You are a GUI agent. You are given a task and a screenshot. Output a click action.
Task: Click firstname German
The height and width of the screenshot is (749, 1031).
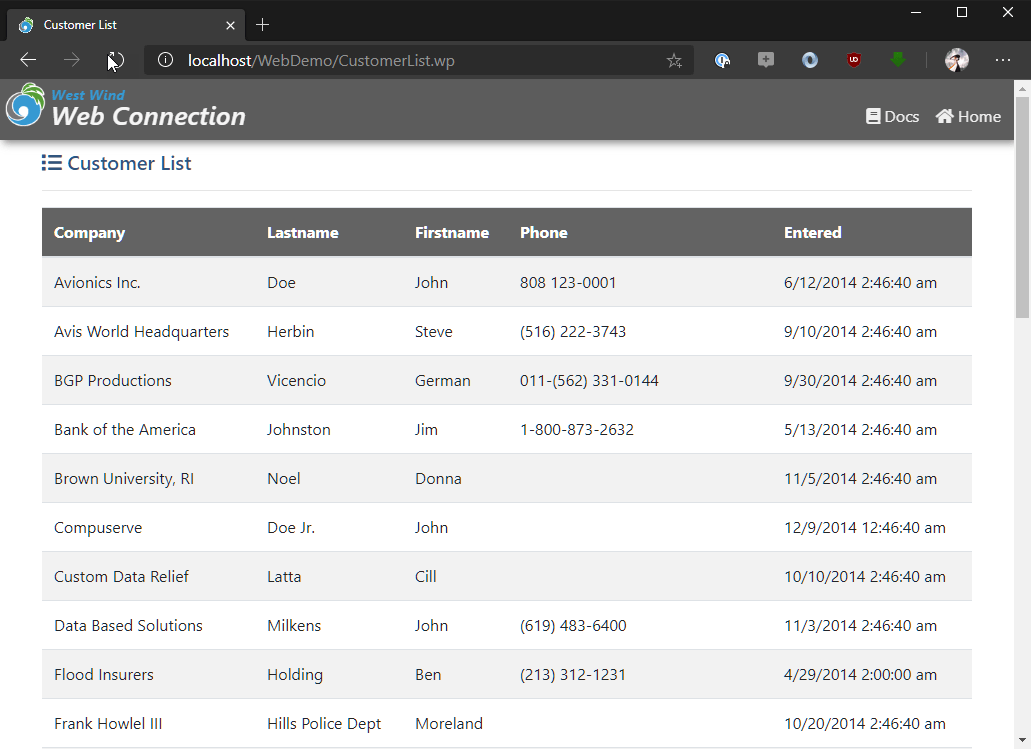point(443,381)
